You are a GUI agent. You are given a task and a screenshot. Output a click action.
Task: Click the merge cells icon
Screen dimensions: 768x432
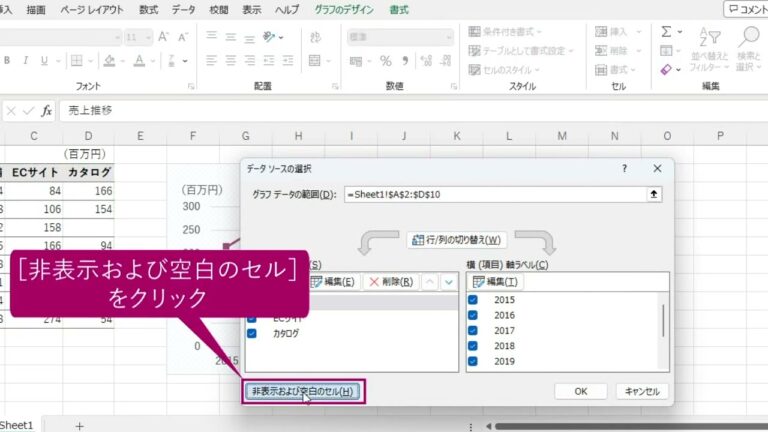(x=315, y=61)
